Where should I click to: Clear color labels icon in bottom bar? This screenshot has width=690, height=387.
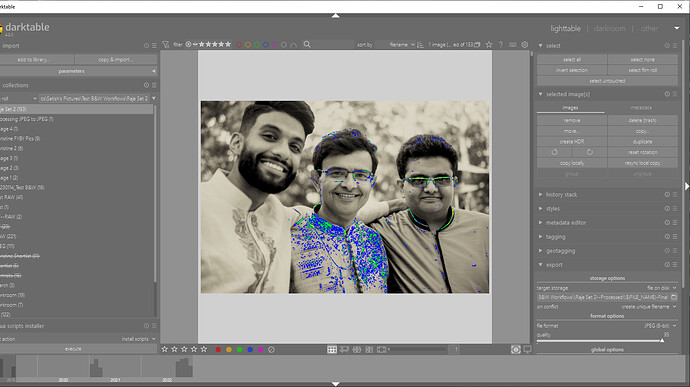pos(272,350)
